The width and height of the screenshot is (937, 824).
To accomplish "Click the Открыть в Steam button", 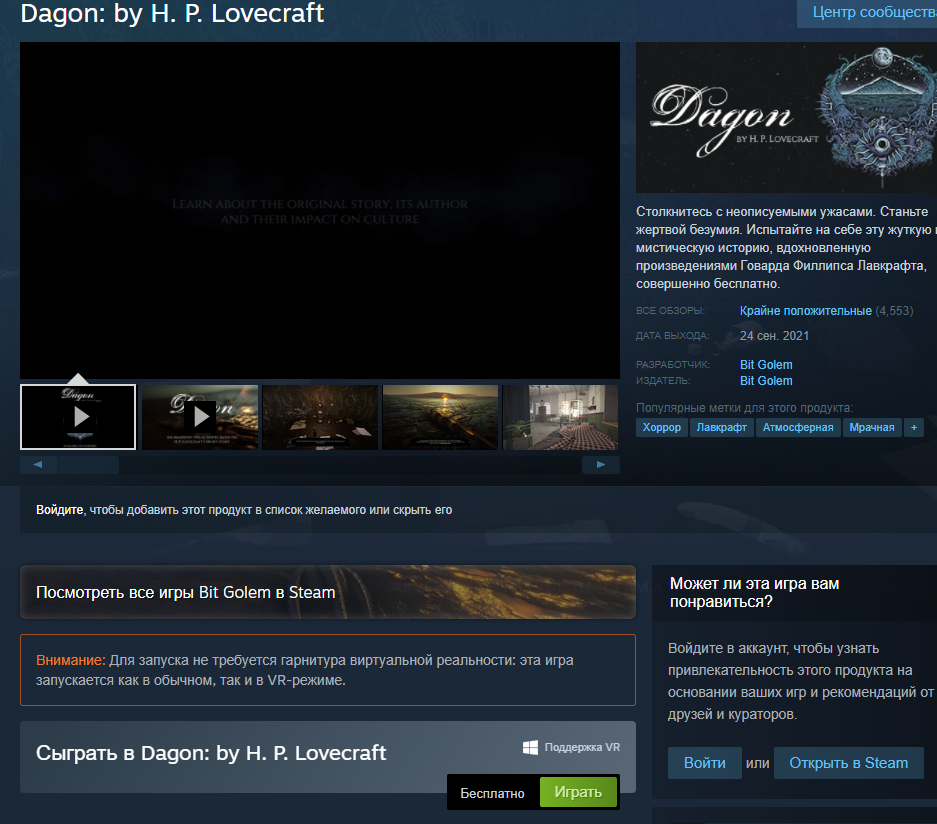I will 849,763.
